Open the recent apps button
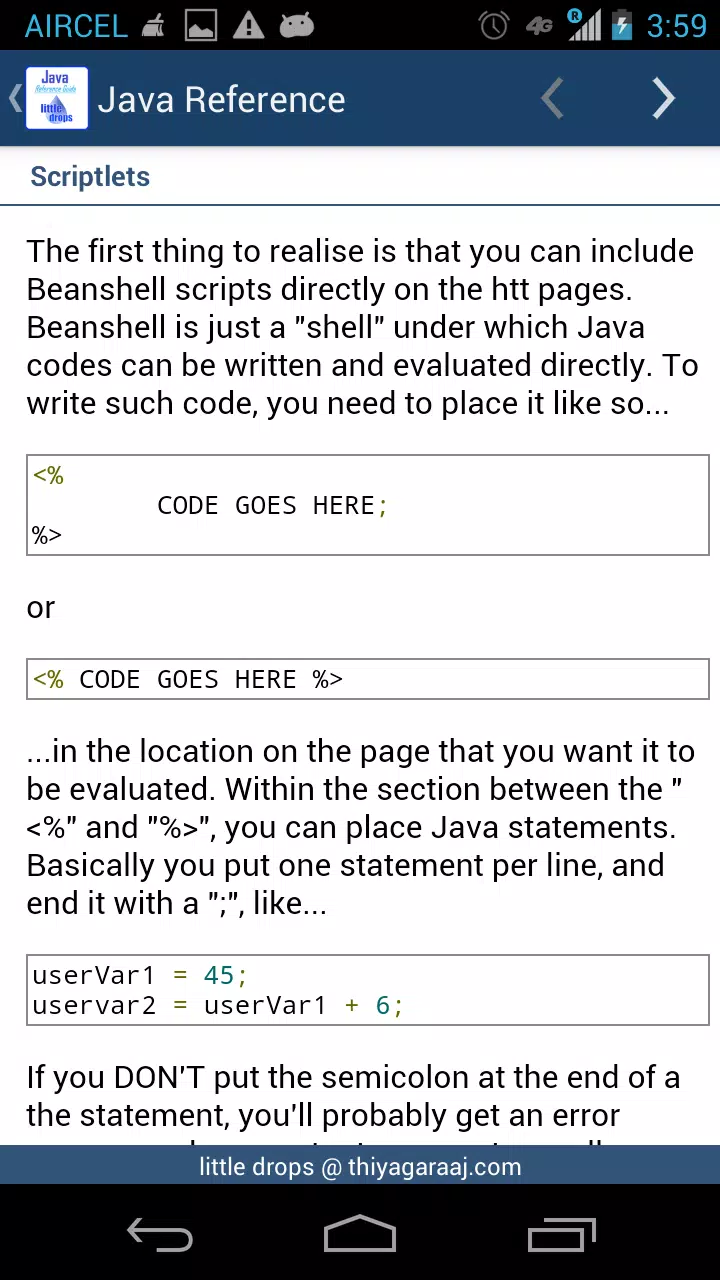 point(561,1234)
